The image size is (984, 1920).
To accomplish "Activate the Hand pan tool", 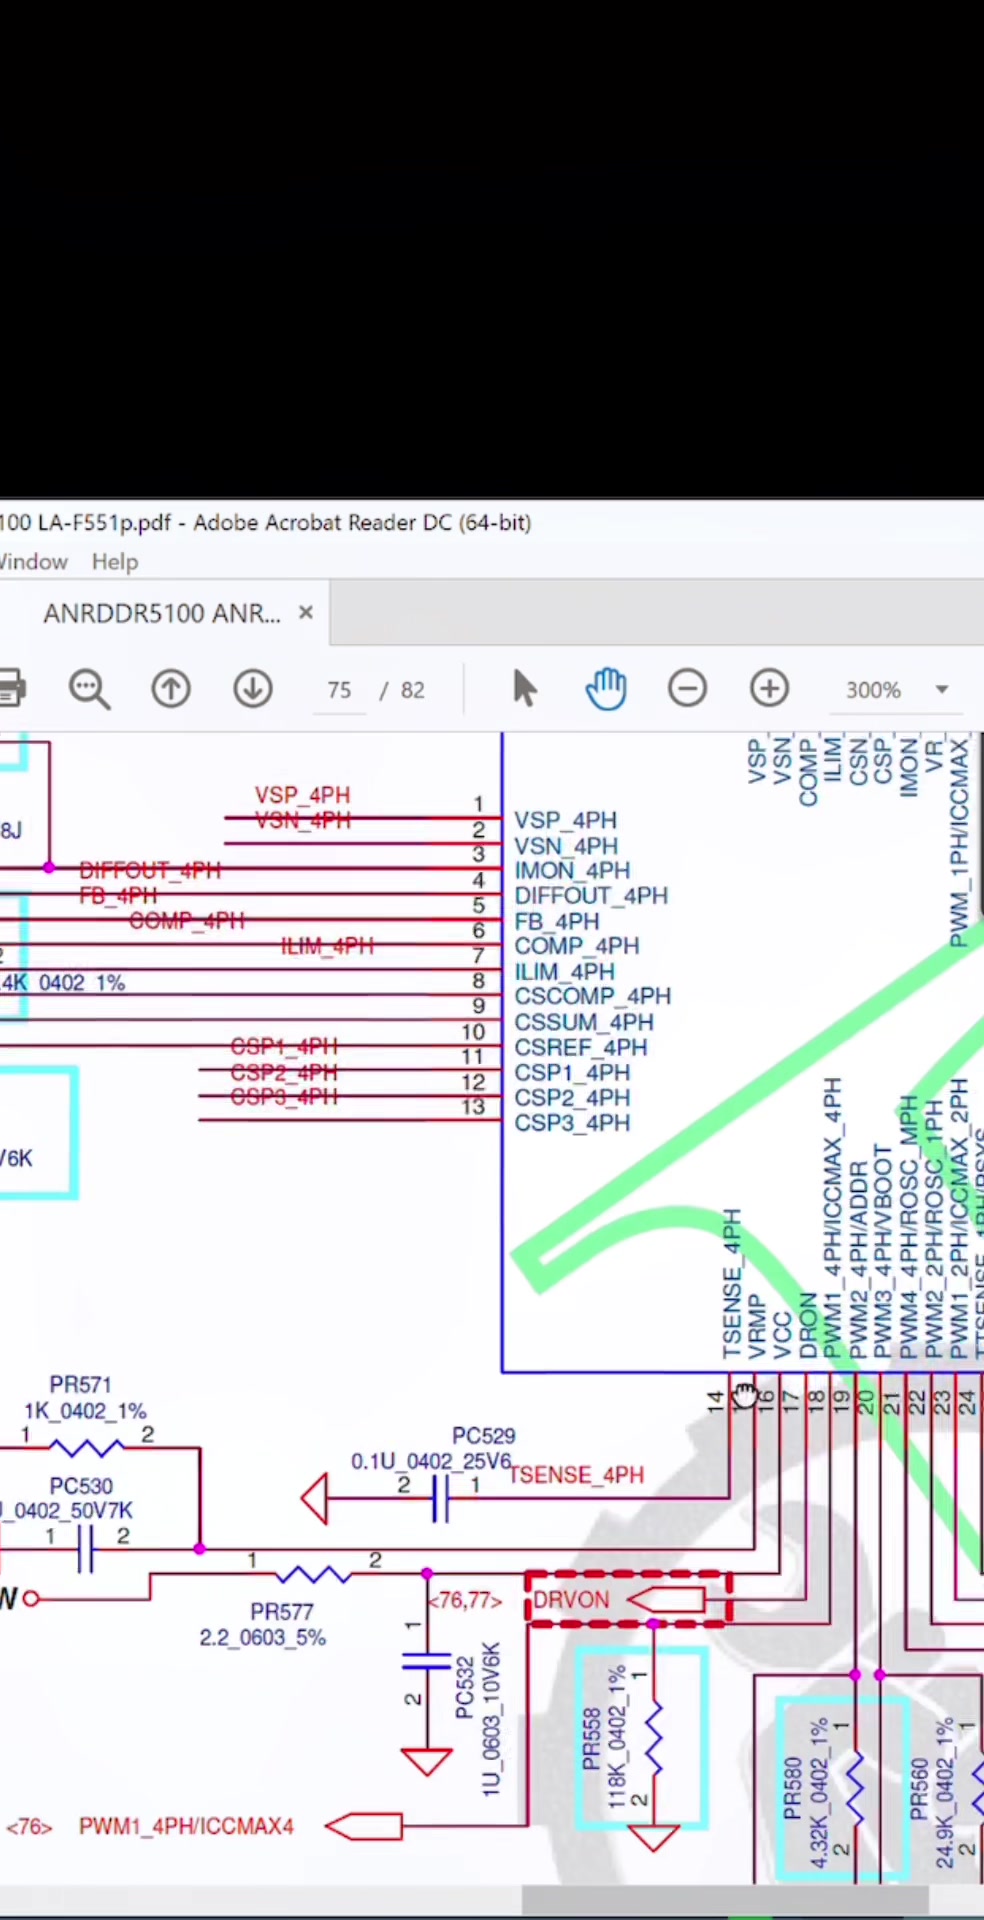I will pyautogui.click(x=606, y=689).
